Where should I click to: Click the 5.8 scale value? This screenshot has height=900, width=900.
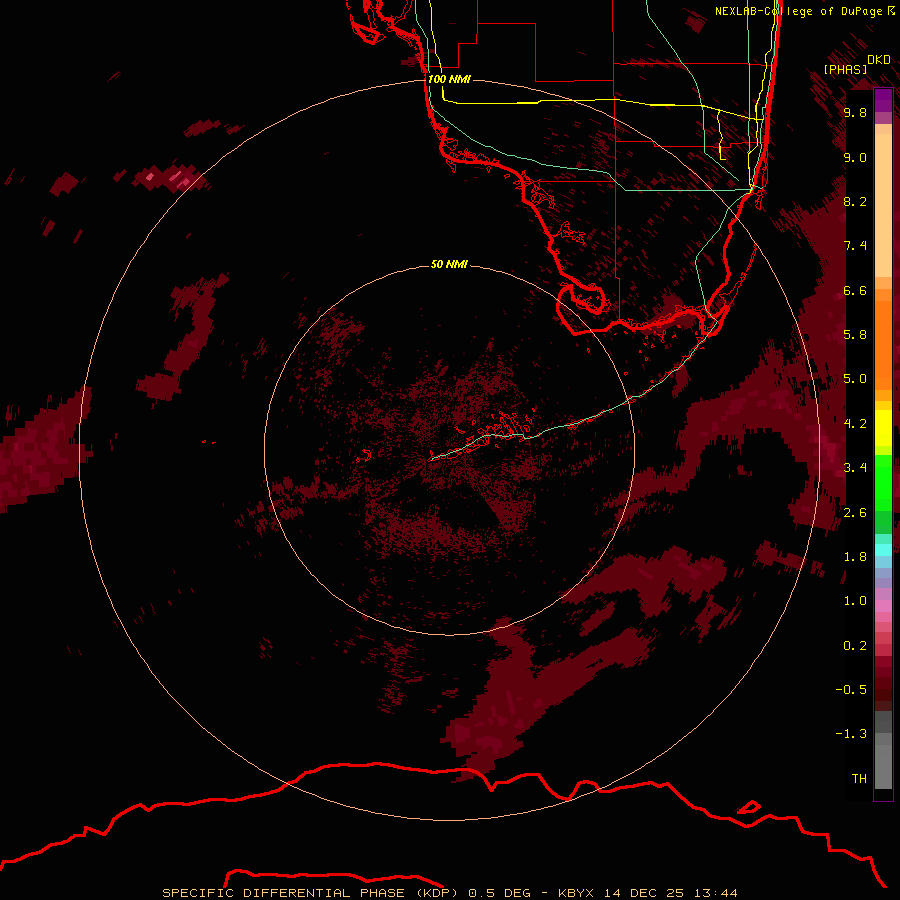coord(855,335)
